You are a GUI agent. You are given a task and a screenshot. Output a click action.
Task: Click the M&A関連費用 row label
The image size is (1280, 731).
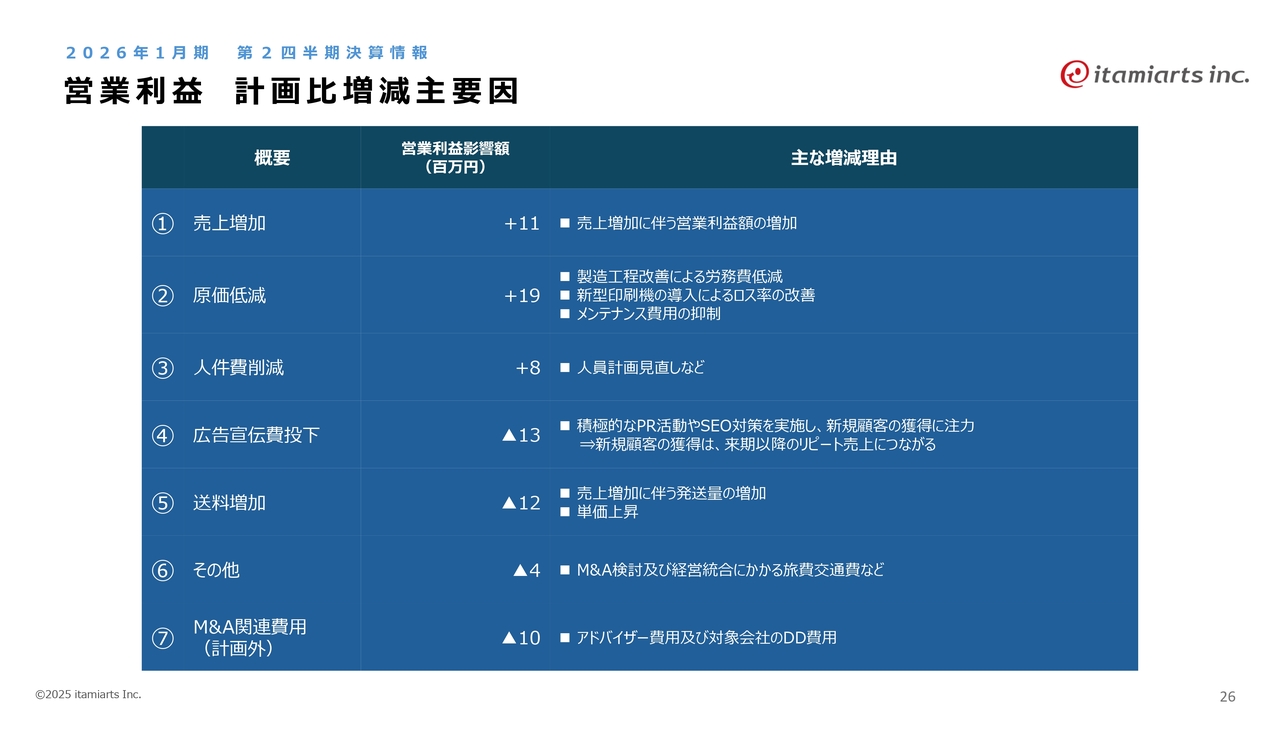click(x=249, y=628)
